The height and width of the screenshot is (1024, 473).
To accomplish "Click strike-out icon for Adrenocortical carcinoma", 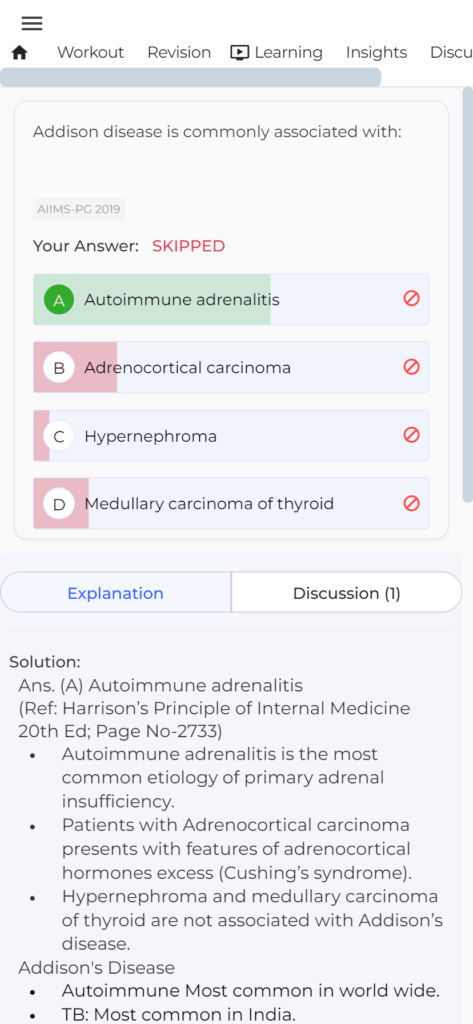I will tap(411, 366).
